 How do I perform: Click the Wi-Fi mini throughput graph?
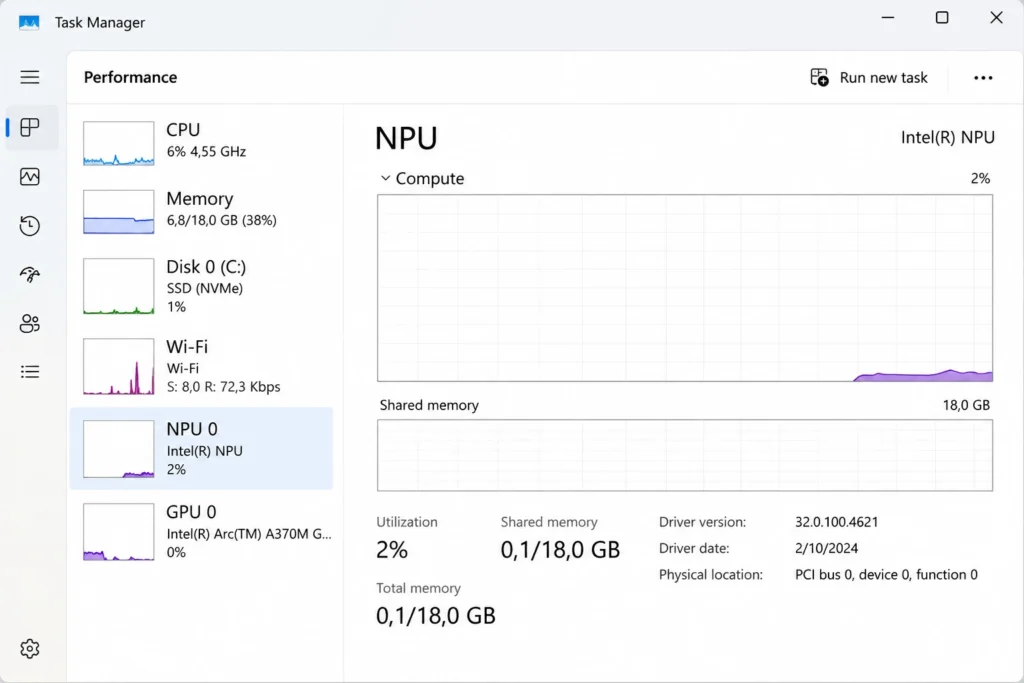119,366
